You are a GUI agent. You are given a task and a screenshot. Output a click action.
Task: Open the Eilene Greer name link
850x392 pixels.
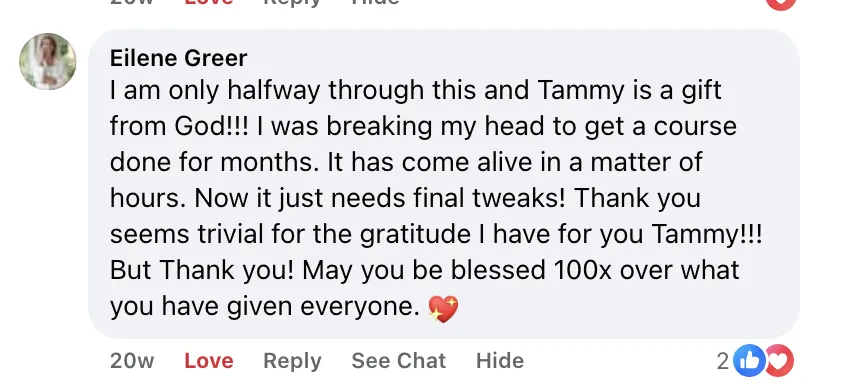(178, 58)
